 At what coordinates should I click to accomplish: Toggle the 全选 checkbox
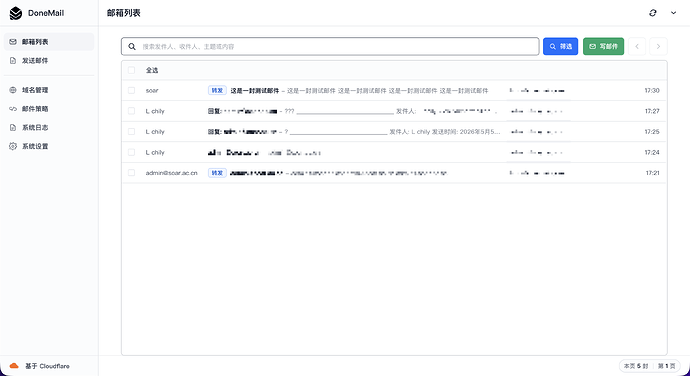131,70
